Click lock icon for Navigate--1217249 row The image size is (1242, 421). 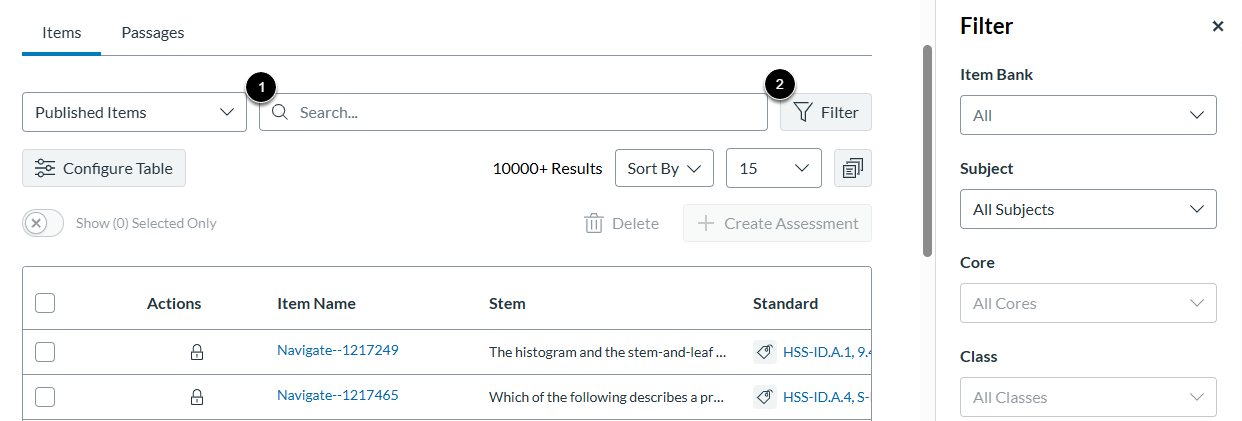click(197, 352)
